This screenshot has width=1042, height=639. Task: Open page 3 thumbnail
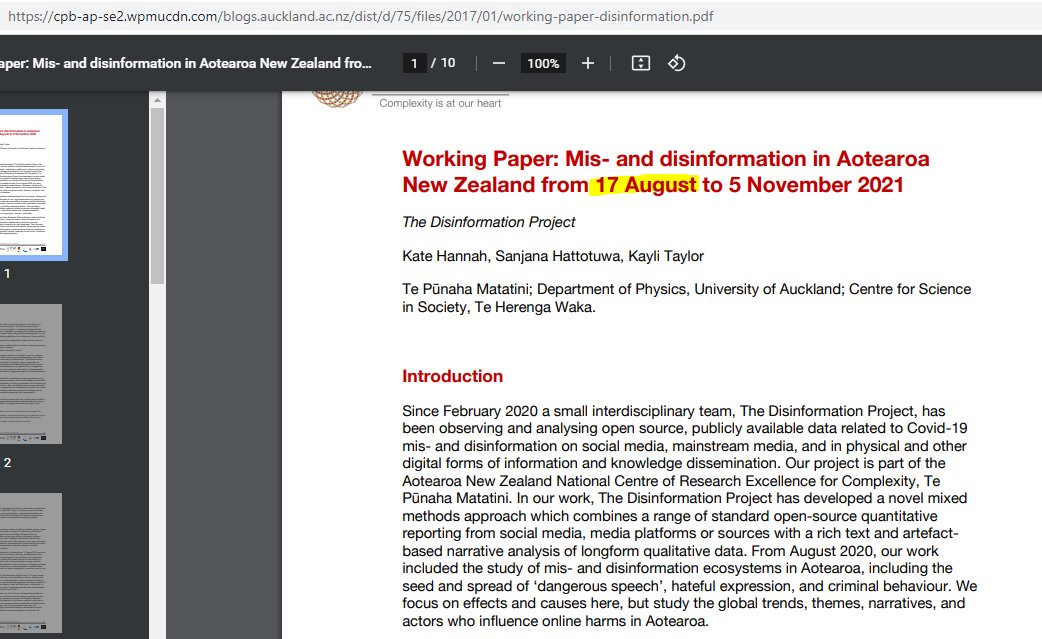click(31, 563)
